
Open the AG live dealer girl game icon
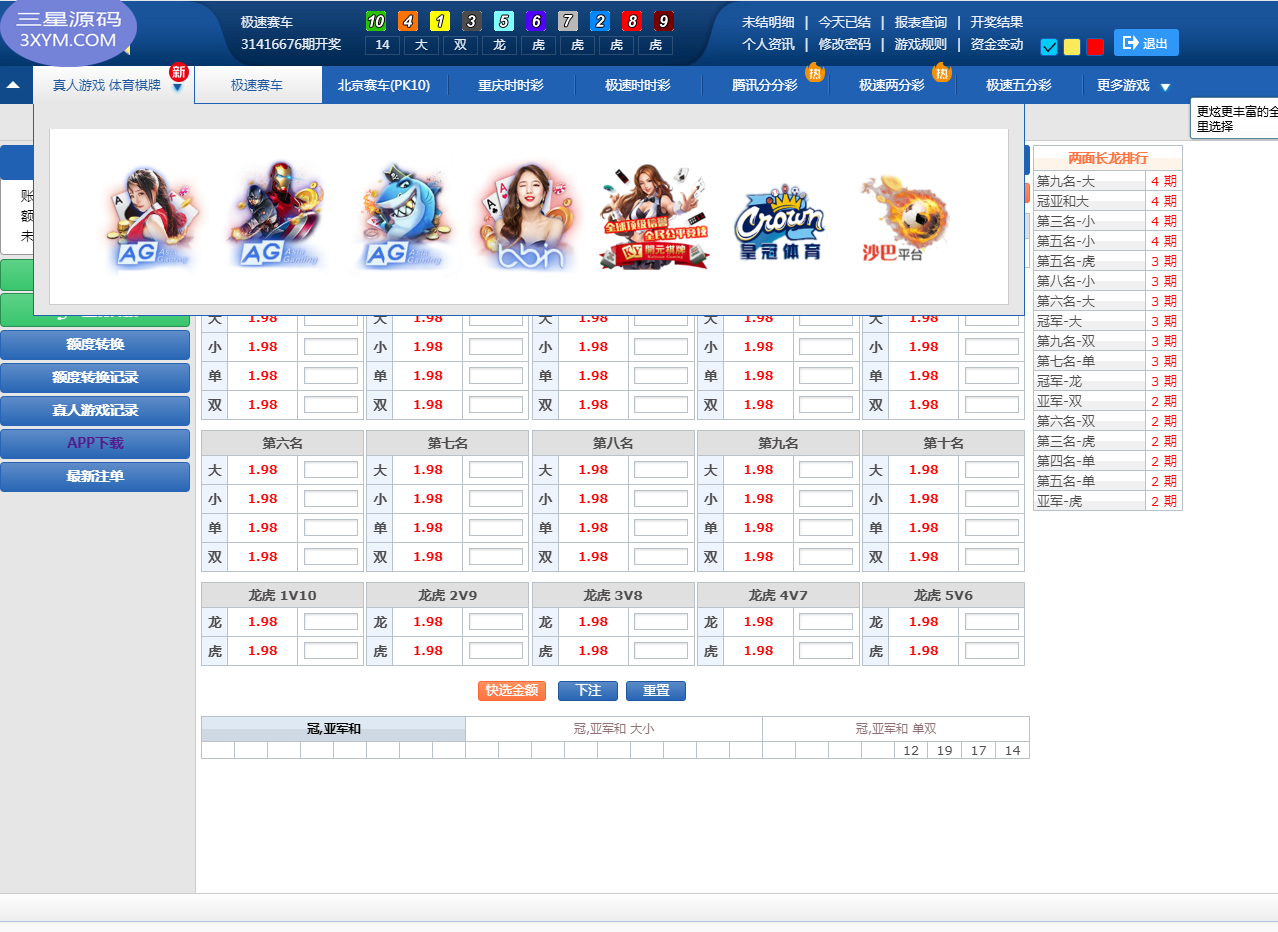tap(149, 218)
